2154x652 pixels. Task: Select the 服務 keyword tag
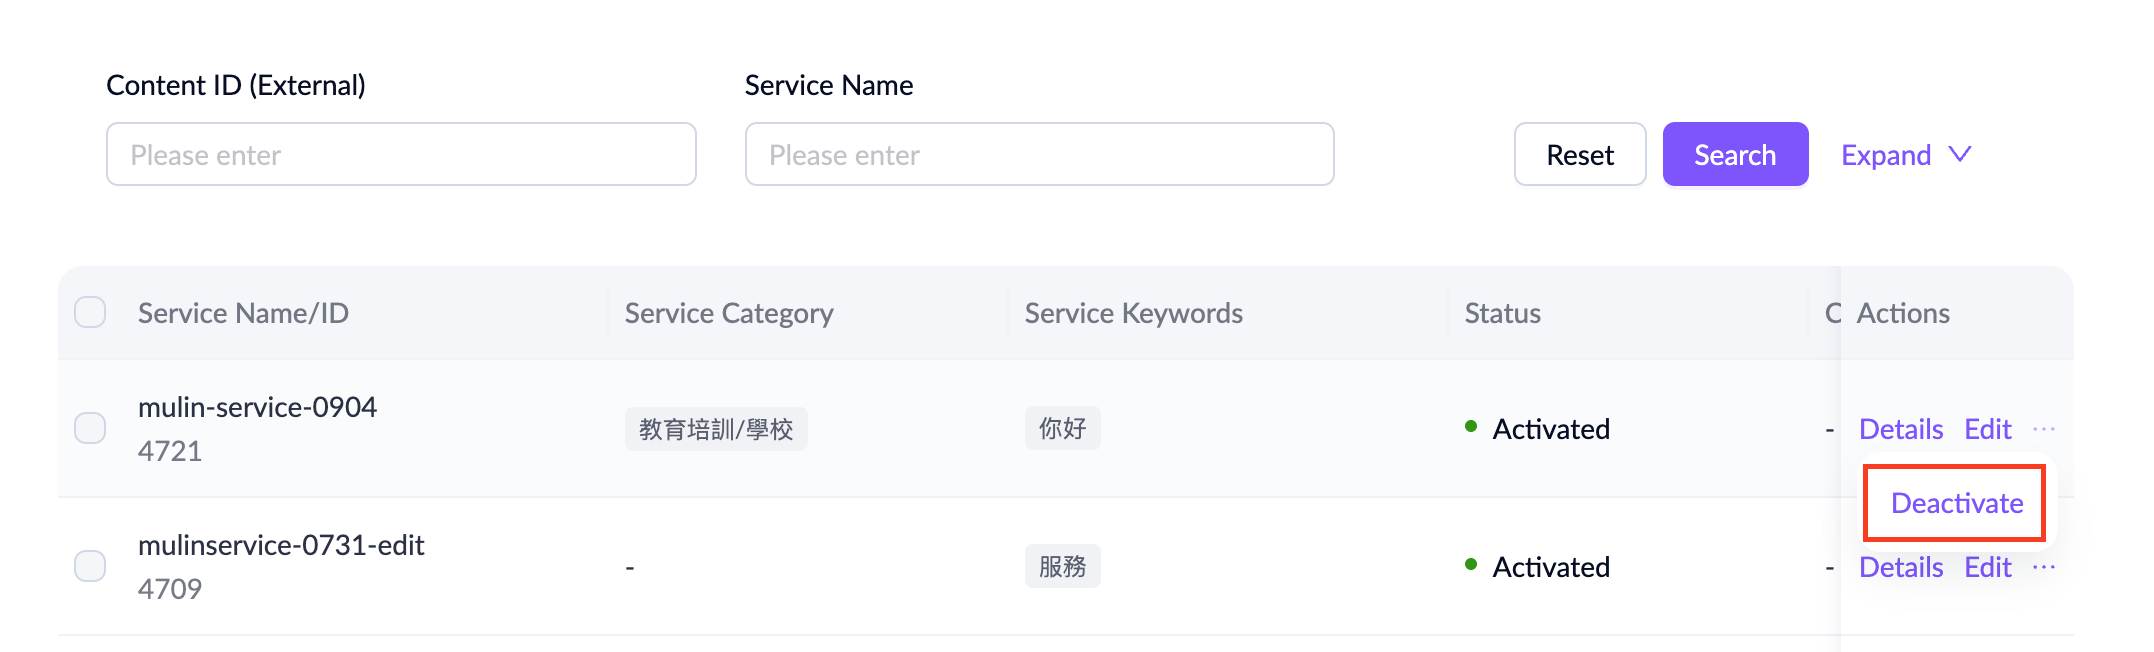click(x=1062, y=565)
